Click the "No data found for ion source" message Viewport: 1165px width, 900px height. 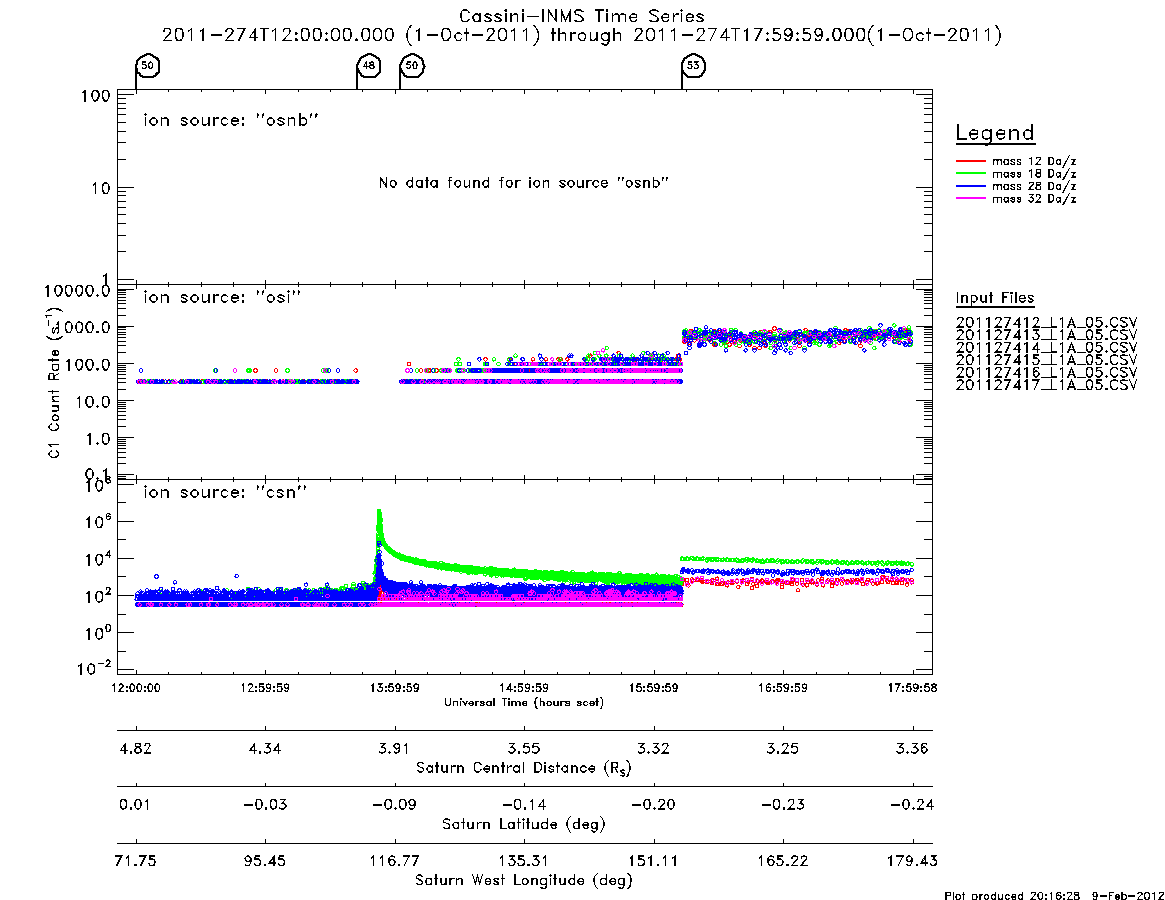524,183
